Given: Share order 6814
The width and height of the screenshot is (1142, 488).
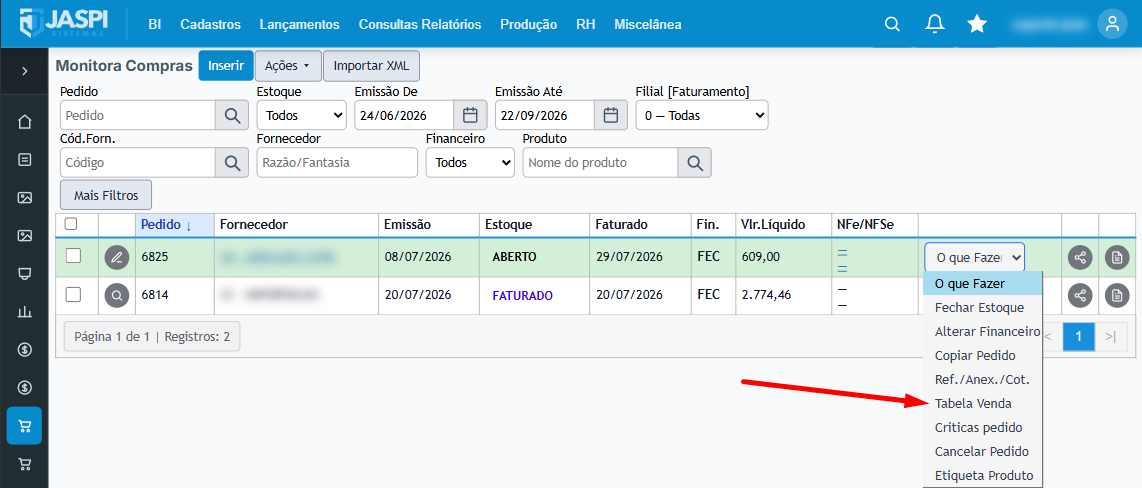Looking at the screenshot, I should pyautogui.click(x=1080, y=295).
